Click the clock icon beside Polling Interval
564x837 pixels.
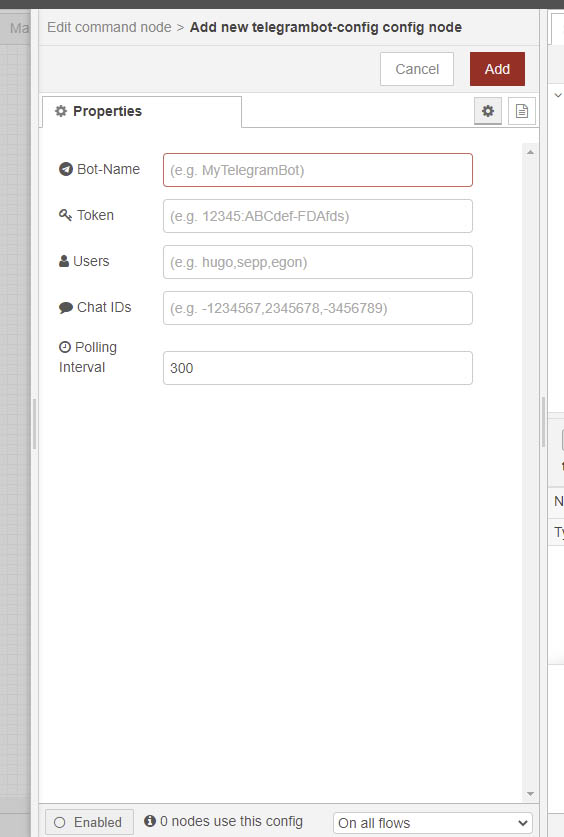65,347
